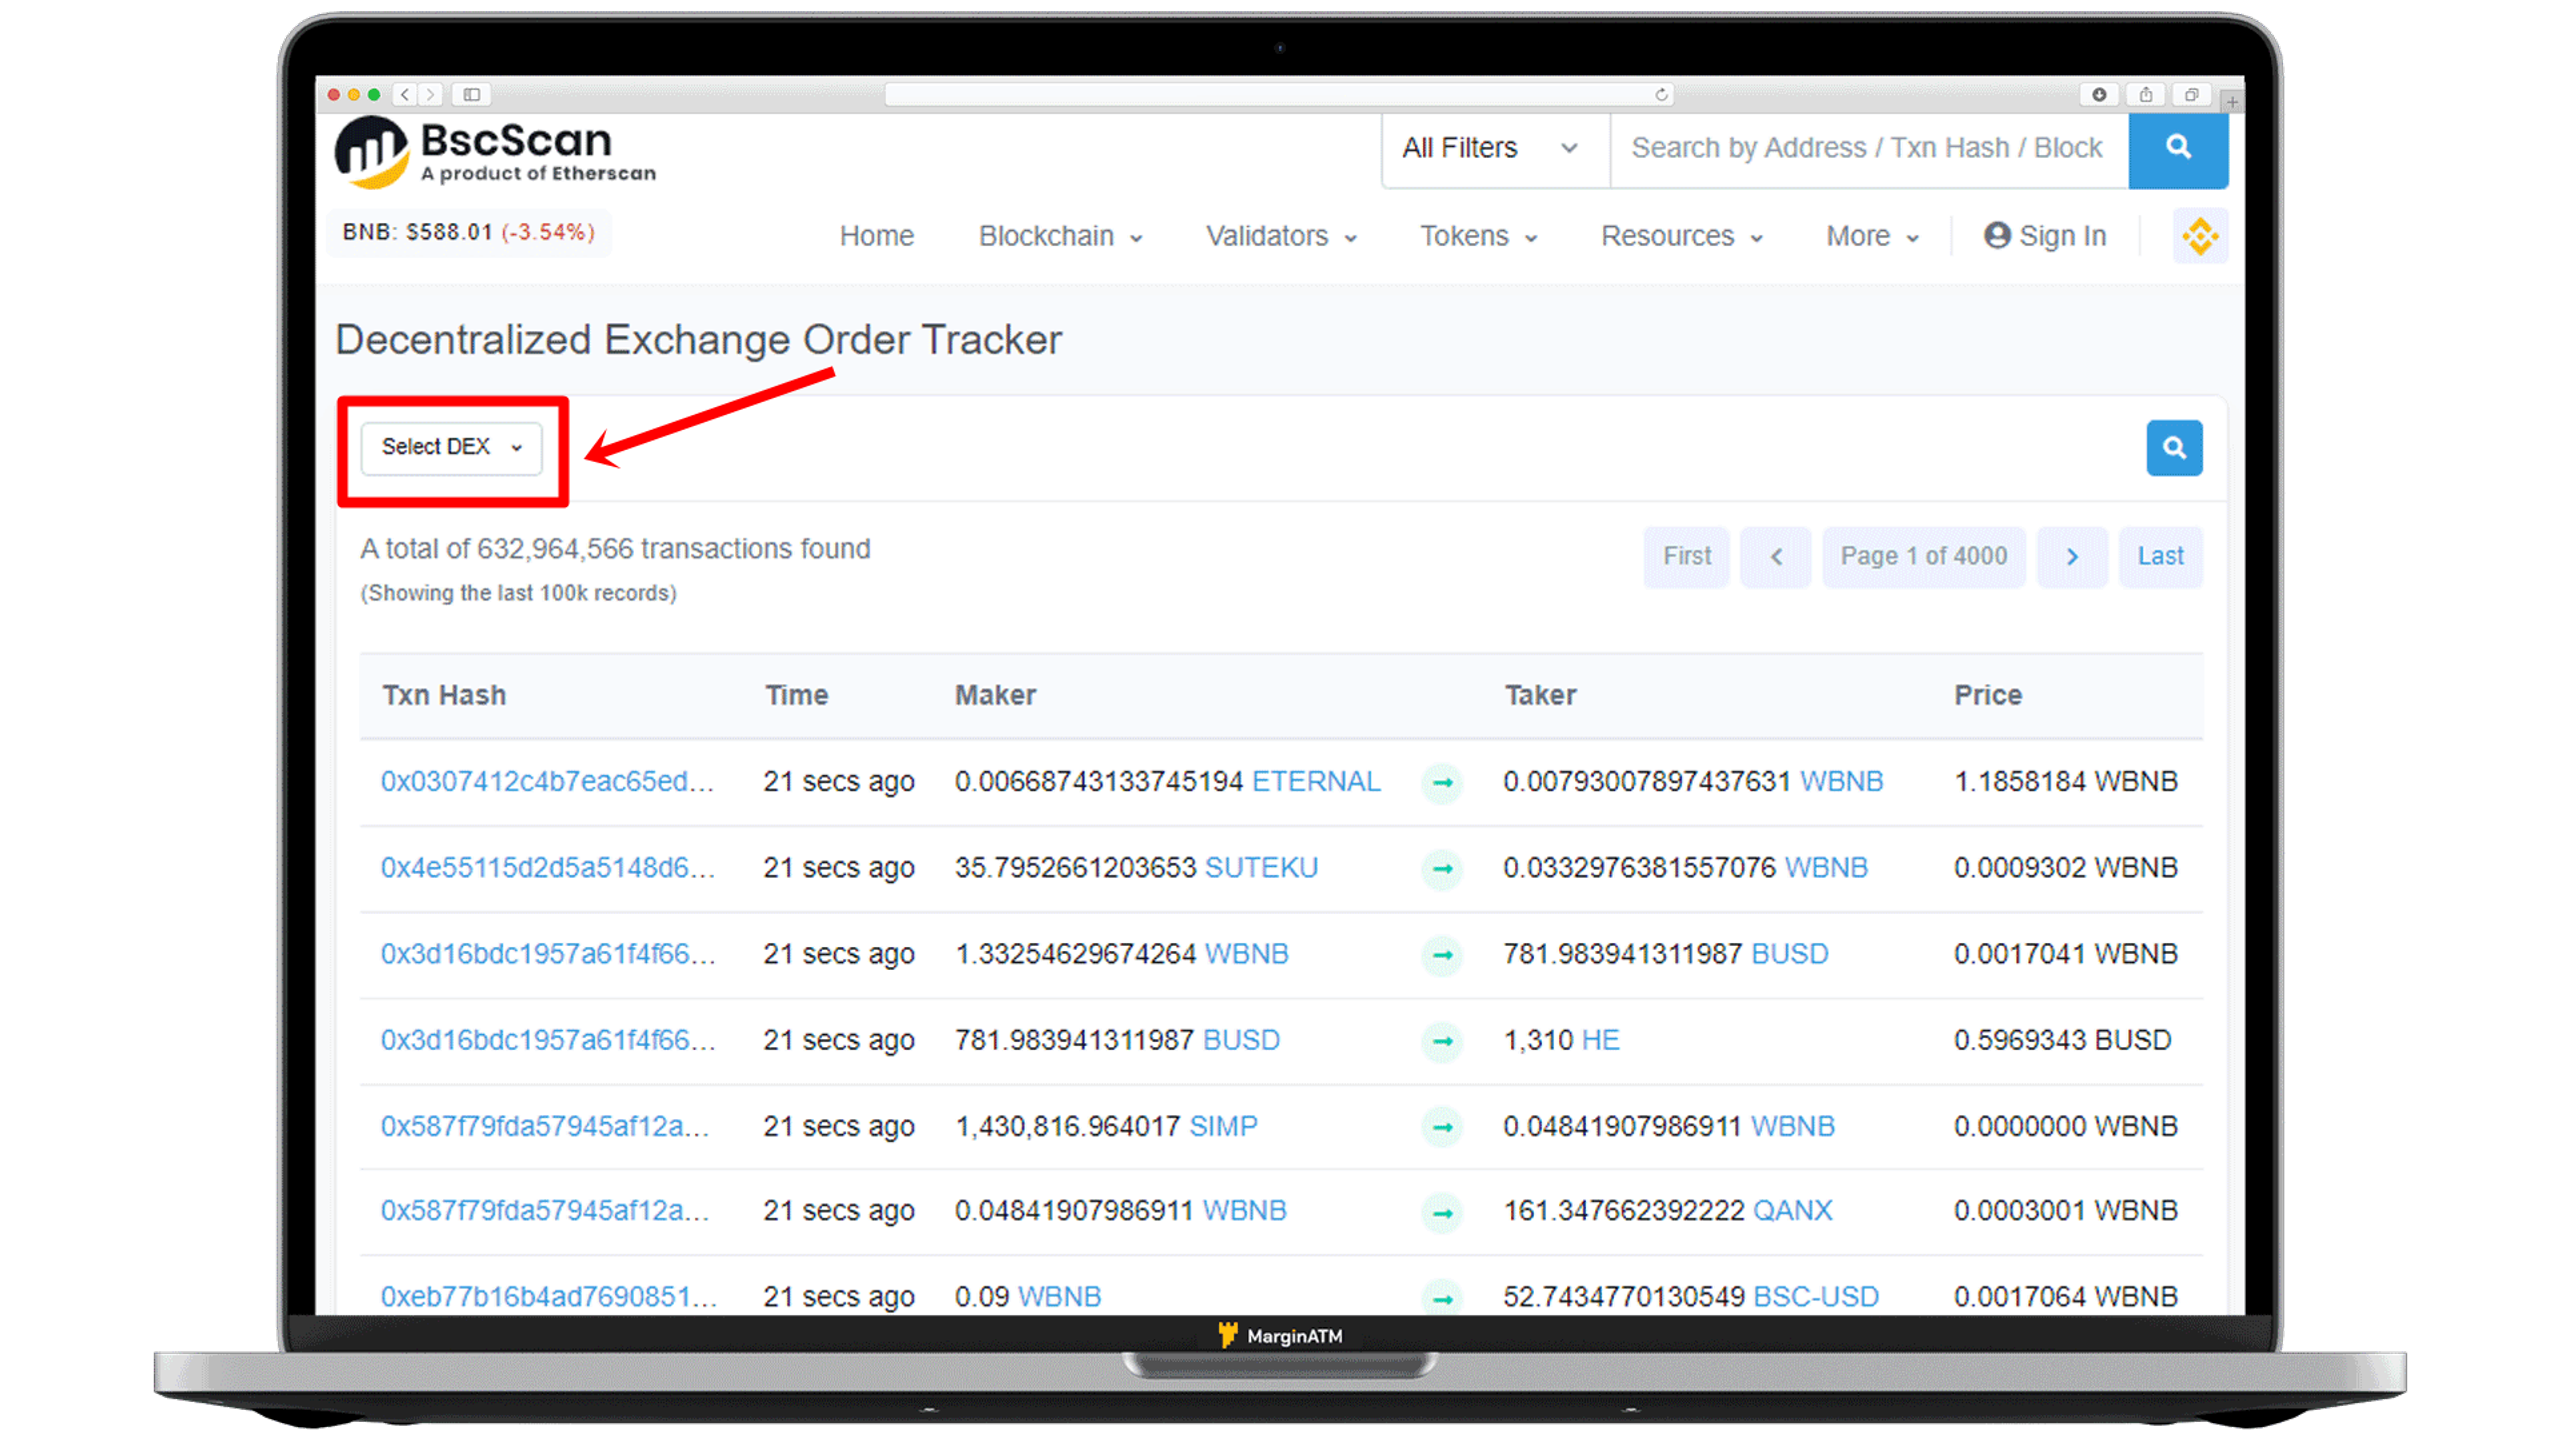Open hash 0x587f79fda57945af12a in SIMP row
This screenshot has width=2560, height=1440.
coord(545,1126)
